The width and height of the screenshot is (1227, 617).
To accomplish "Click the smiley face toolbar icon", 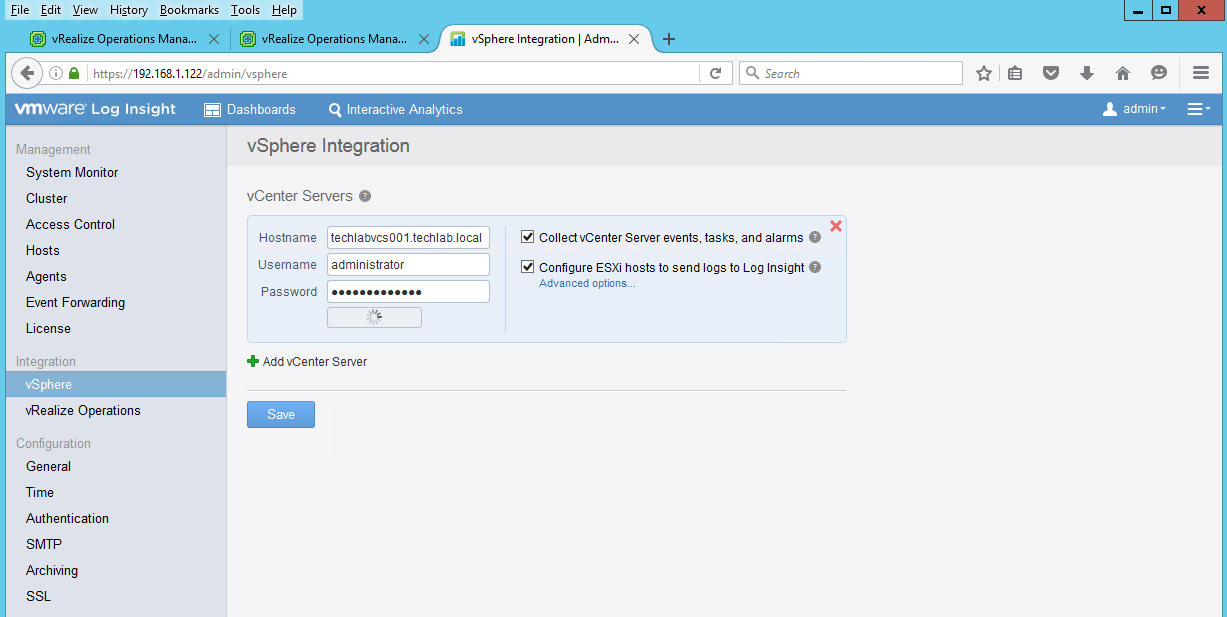I will pyautogui.click(x=1159, y=73).
